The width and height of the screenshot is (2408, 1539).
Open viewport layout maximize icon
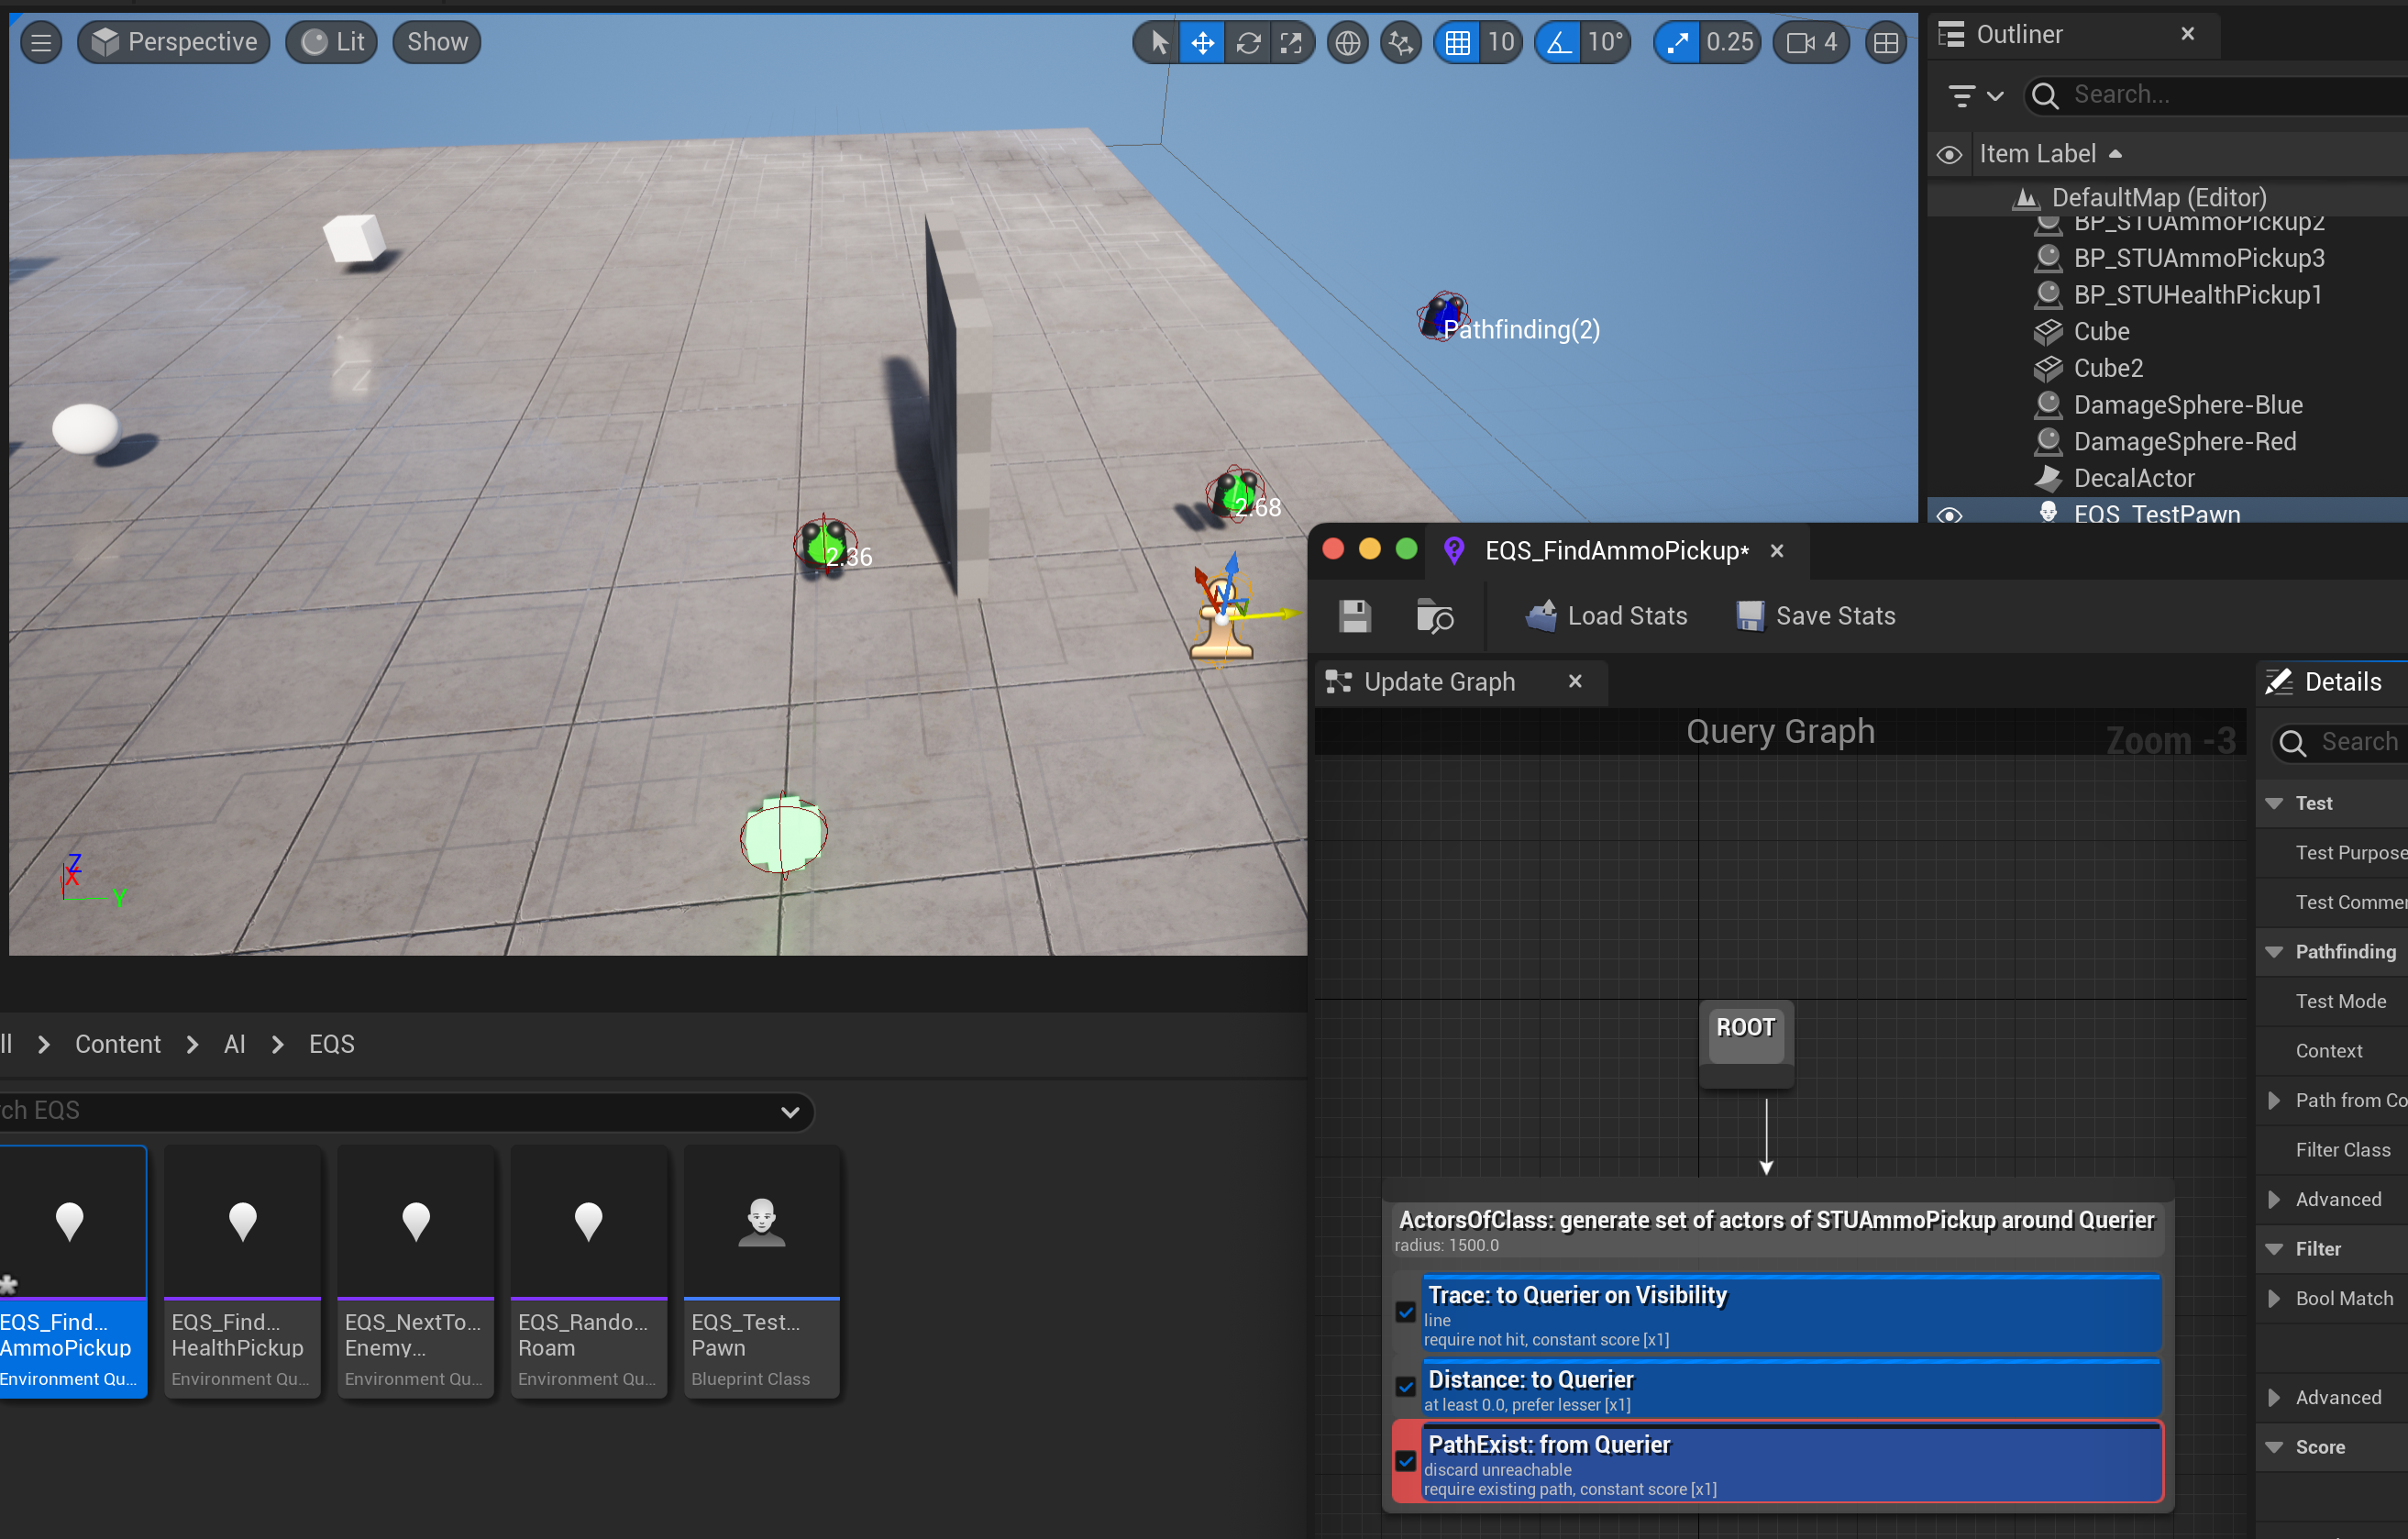(1886, 42)
